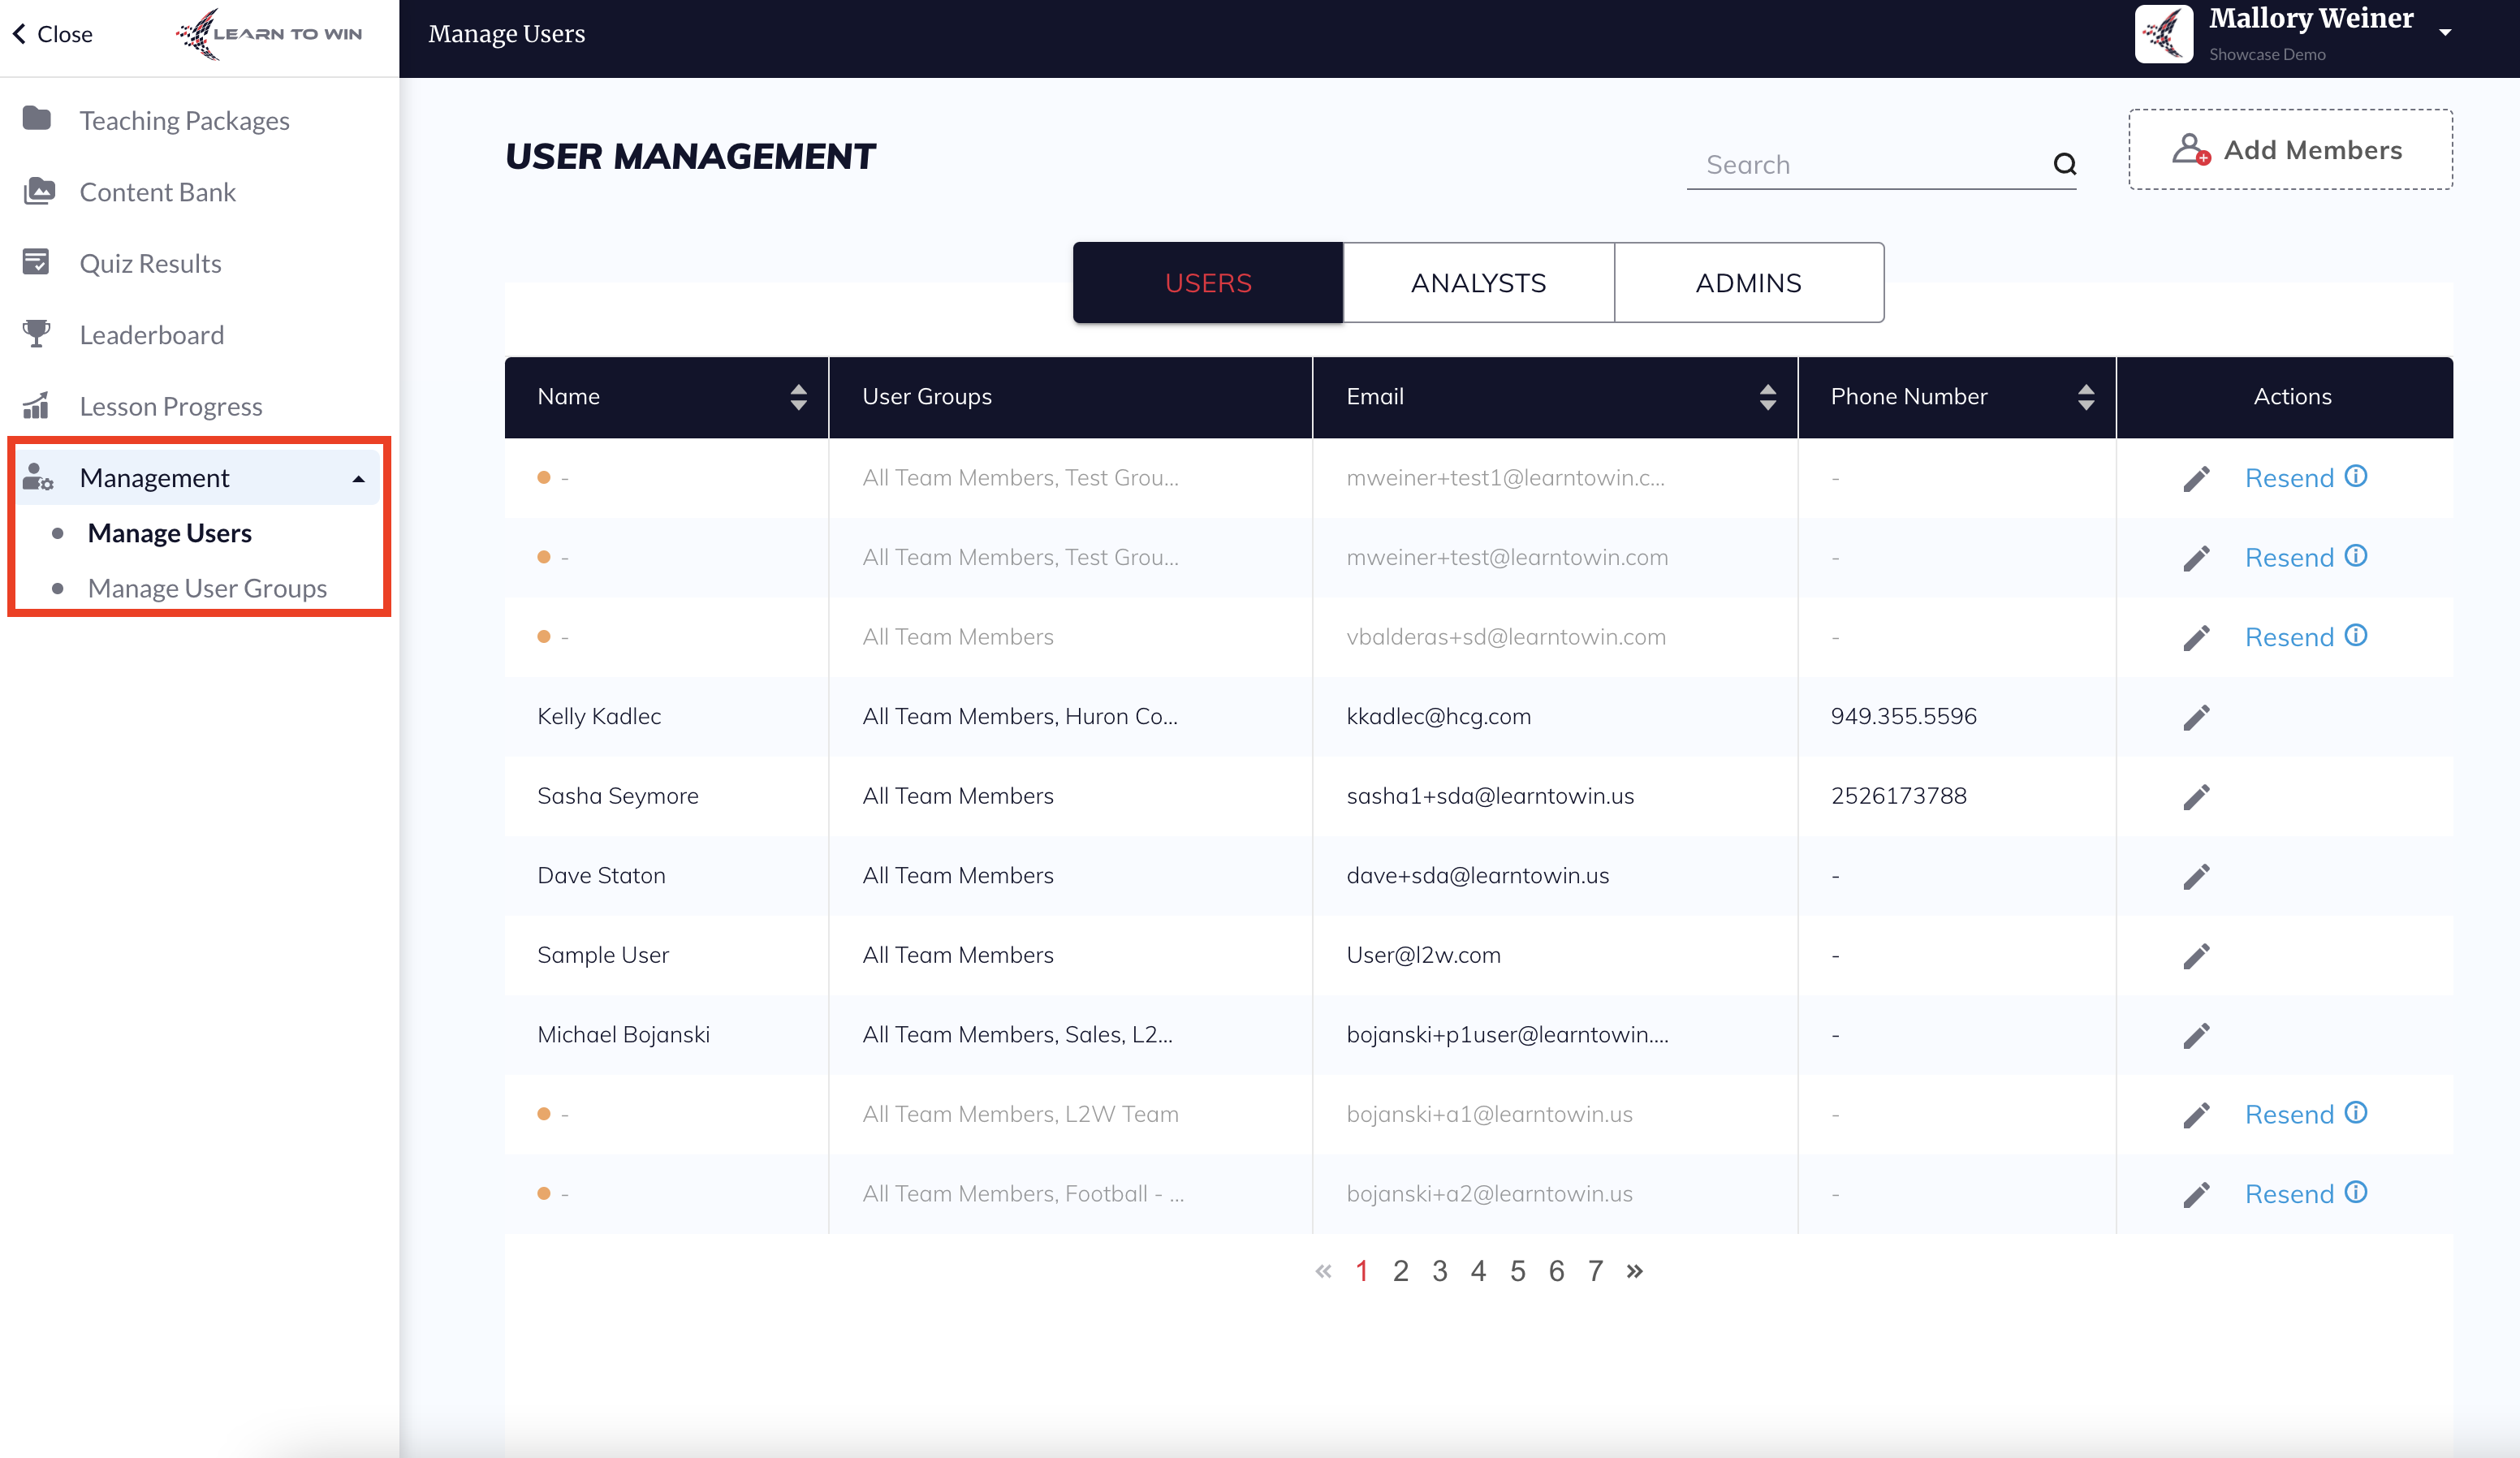2520x1458 pixels.
Task: Open the Mallory Weiner account dropdown
Action: [x=2445, y=32]
